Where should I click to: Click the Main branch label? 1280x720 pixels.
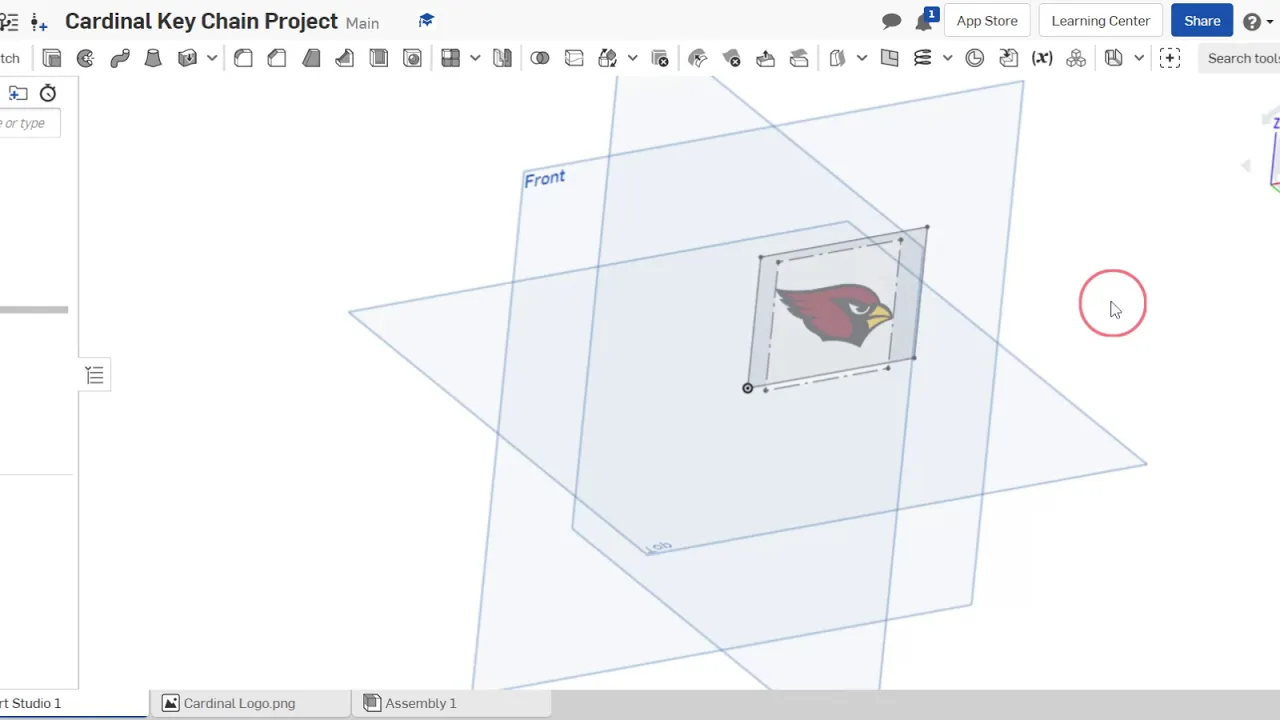coord(362,23)
